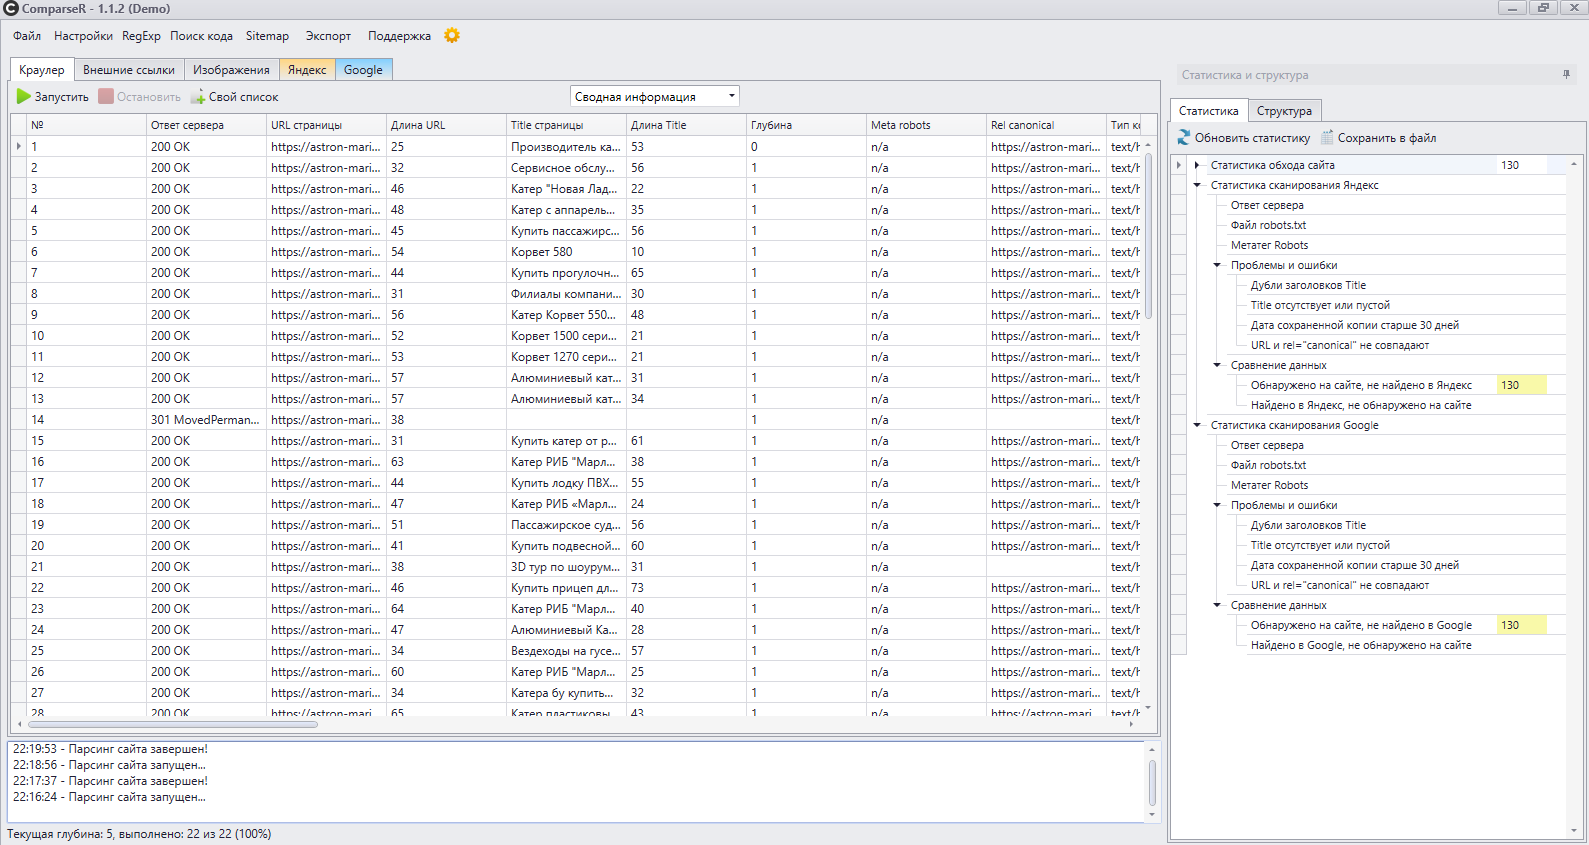Click log entry 22:19:53 Парсинг сайта завершен
Image resolution: width=1589 pixels, height=845 pixels.
click(110, 749)
